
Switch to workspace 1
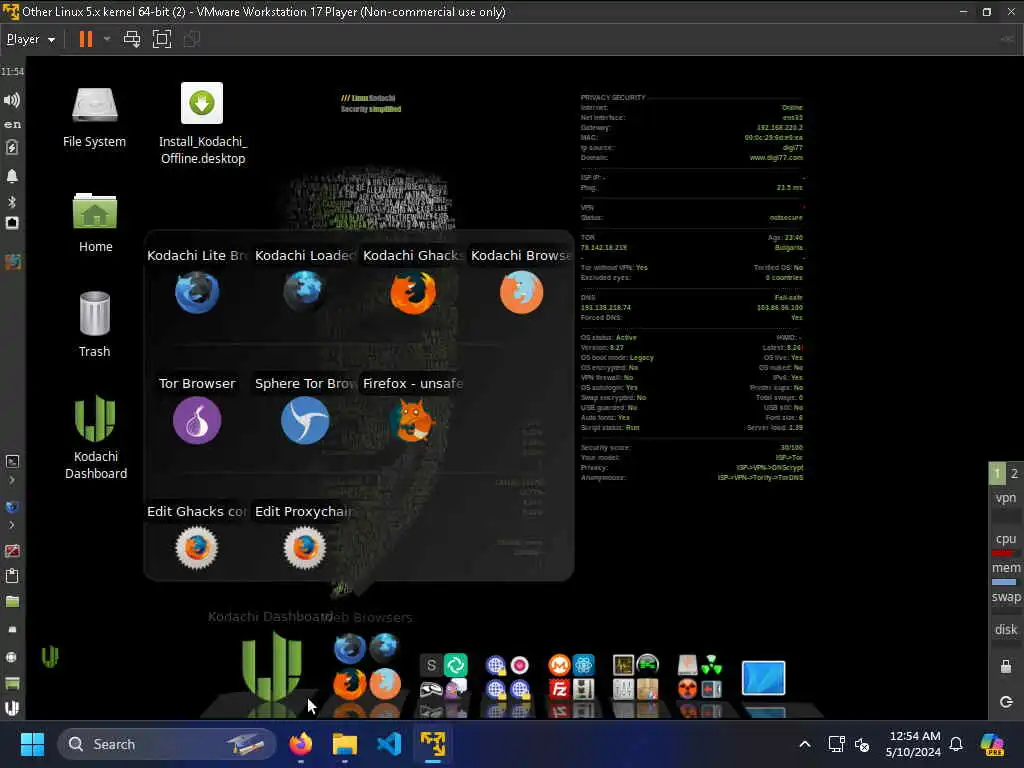tap(997, 473)
